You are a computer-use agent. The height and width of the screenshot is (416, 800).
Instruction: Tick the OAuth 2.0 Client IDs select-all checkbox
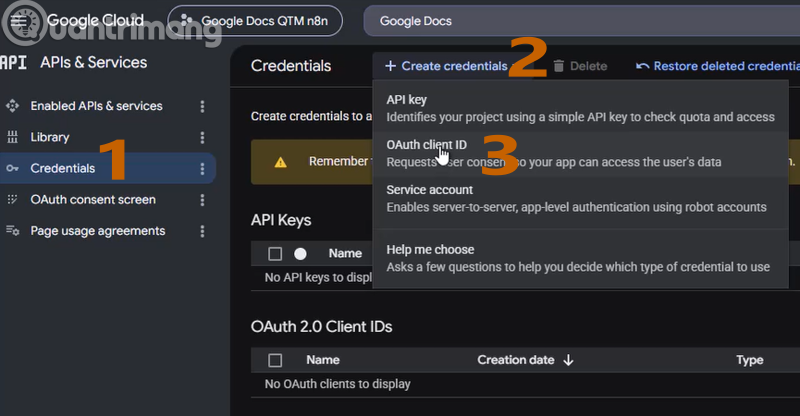(x=275, y=360)
